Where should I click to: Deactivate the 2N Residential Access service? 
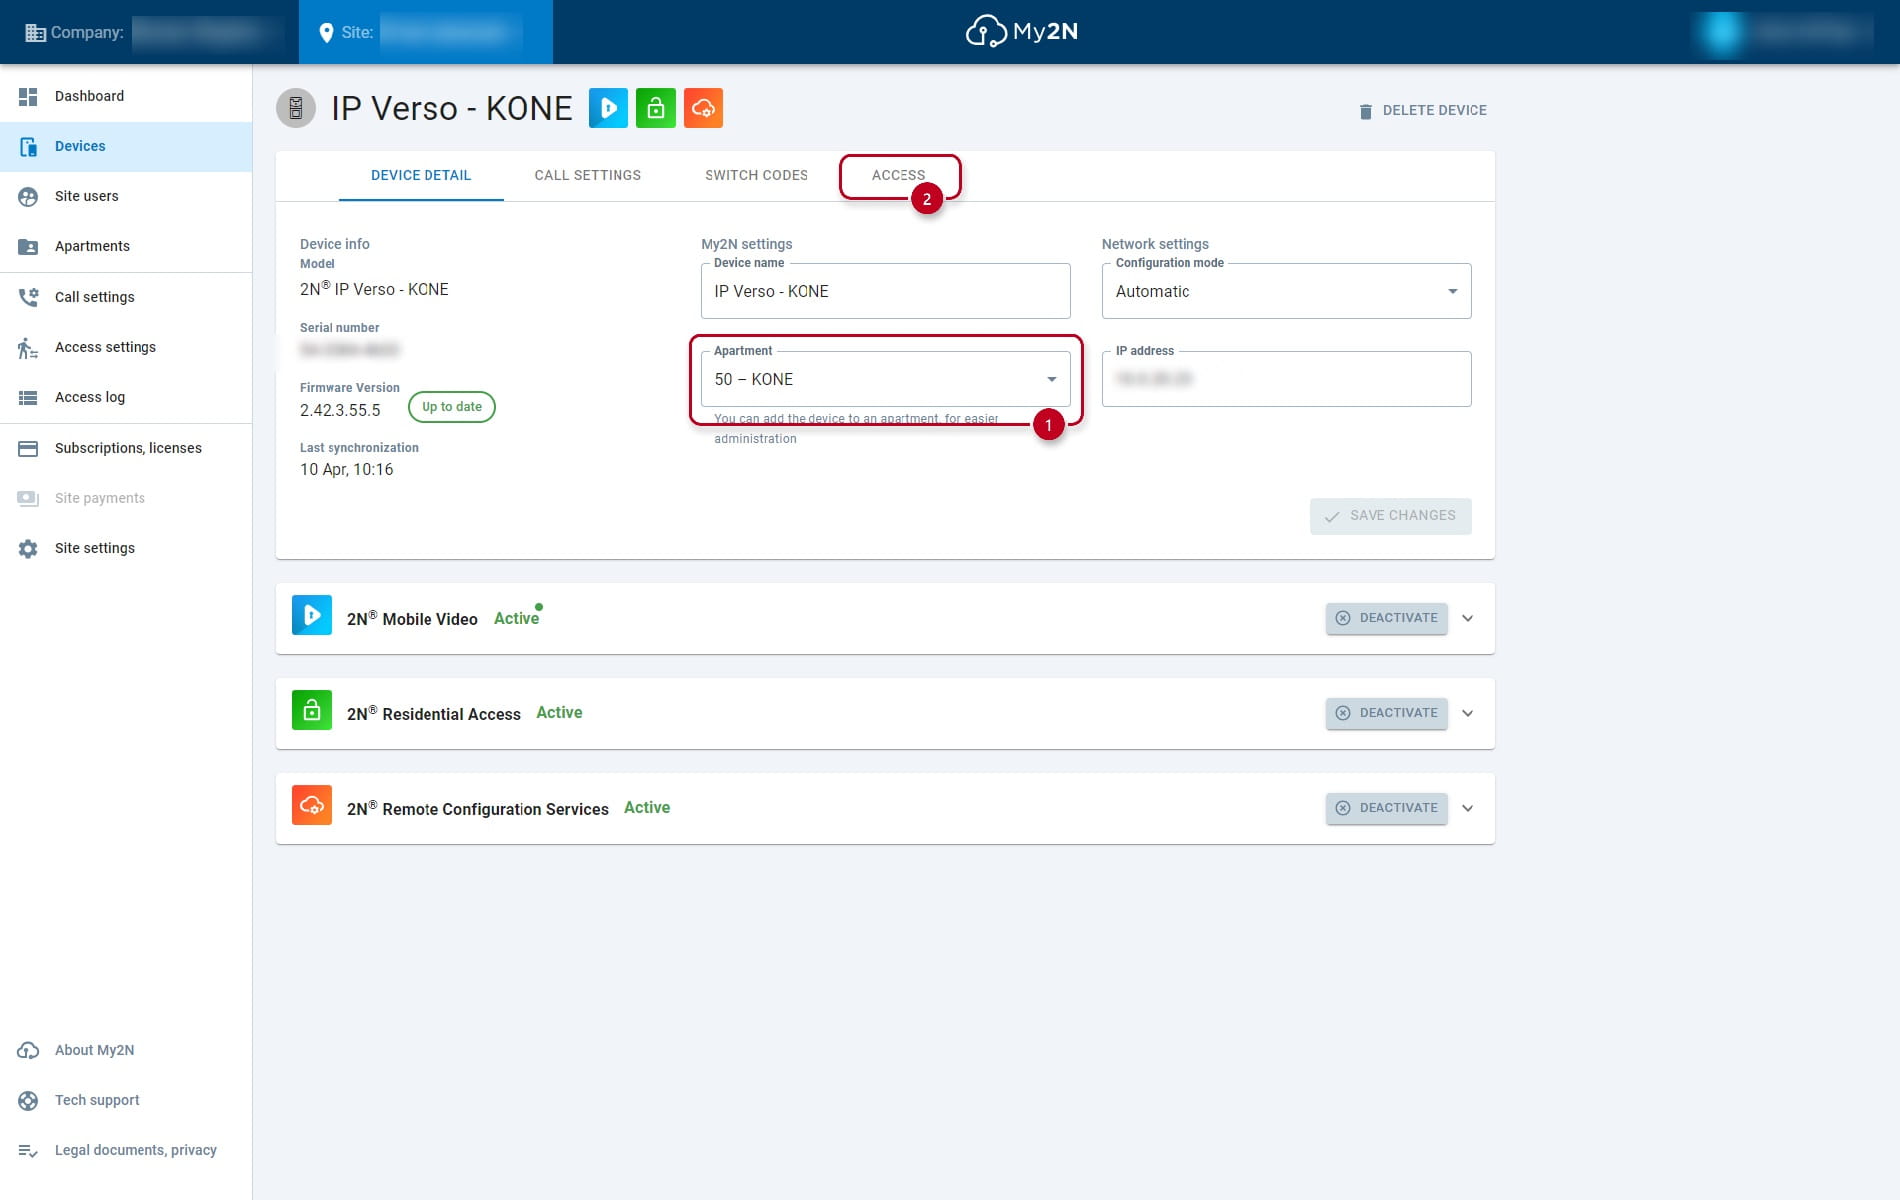1386,713
